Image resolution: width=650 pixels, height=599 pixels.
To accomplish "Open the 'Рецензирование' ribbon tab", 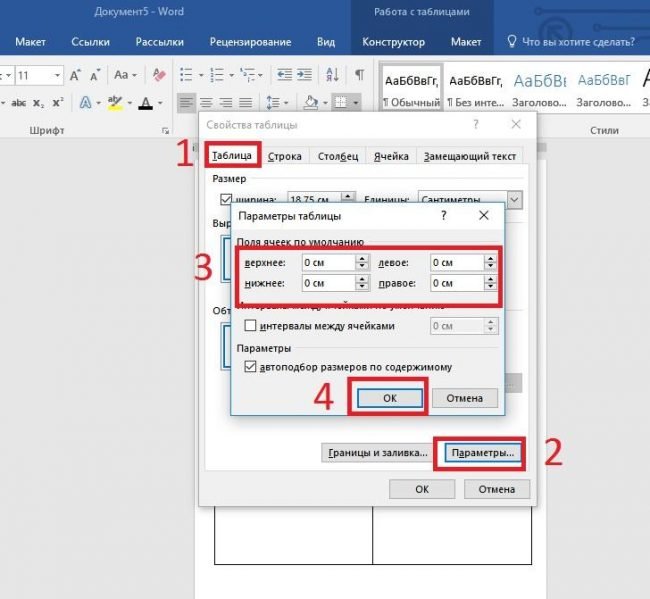I will [250, 42].
